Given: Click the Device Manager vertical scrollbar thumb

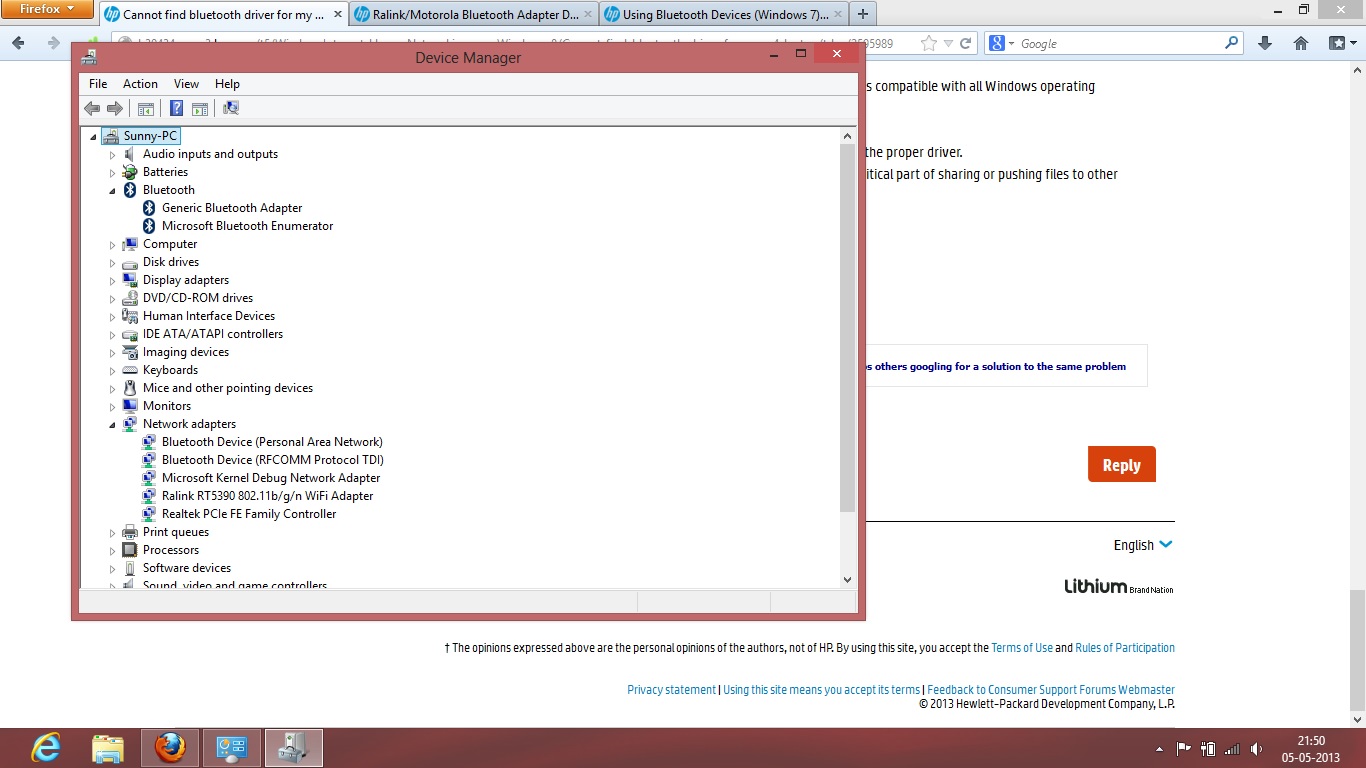Looking at the screenshot, I should coord(847,328).
